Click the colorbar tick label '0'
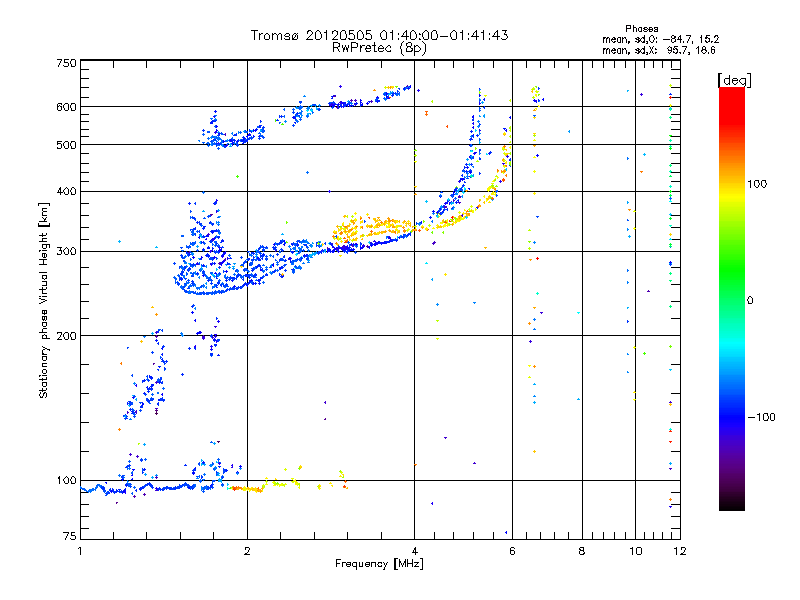800x600 pixels. coord(750,301)
